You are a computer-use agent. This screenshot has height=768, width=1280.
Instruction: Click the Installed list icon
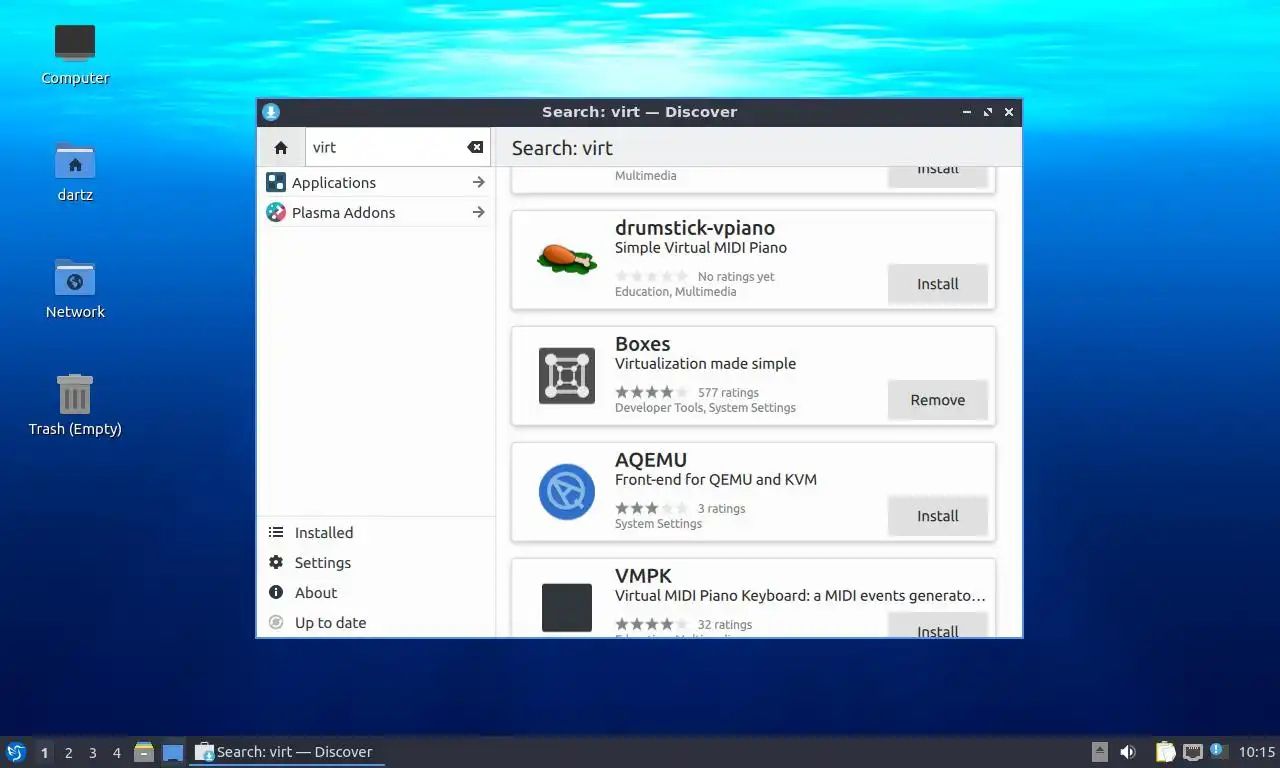click(x=276, y=532)
